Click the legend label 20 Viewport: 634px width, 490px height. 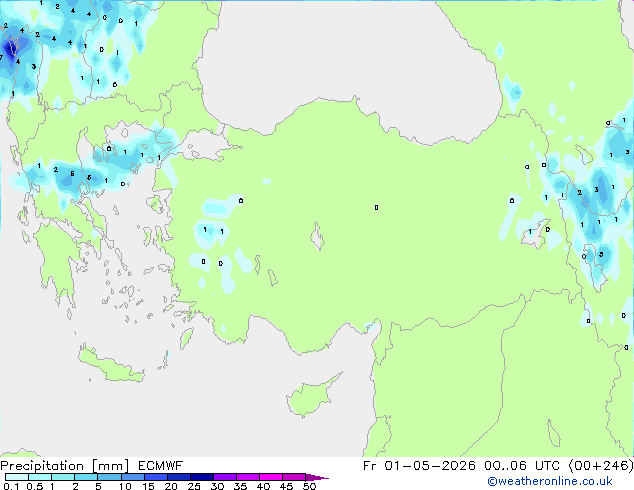[x=171, y=486]
